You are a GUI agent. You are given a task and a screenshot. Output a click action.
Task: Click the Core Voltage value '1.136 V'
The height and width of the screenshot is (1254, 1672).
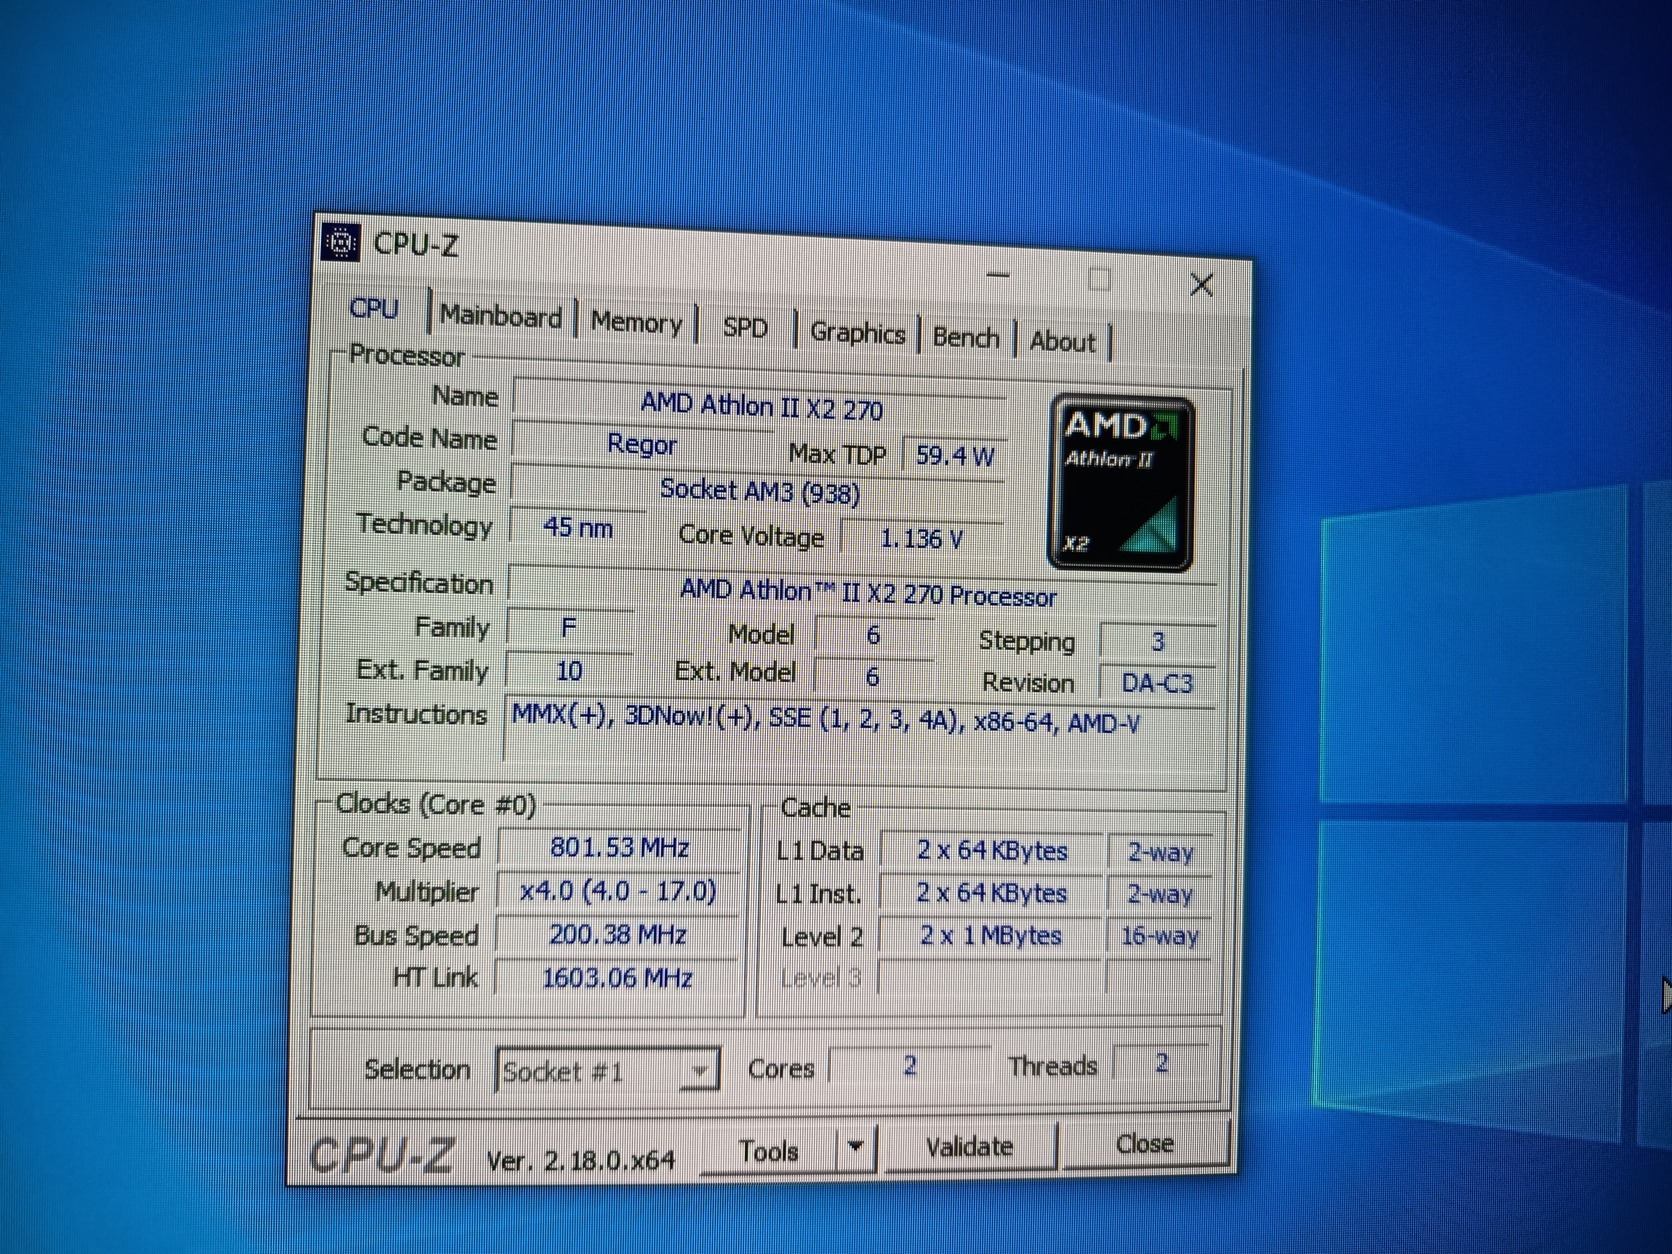pyautogui.click(x=921, y=539)
